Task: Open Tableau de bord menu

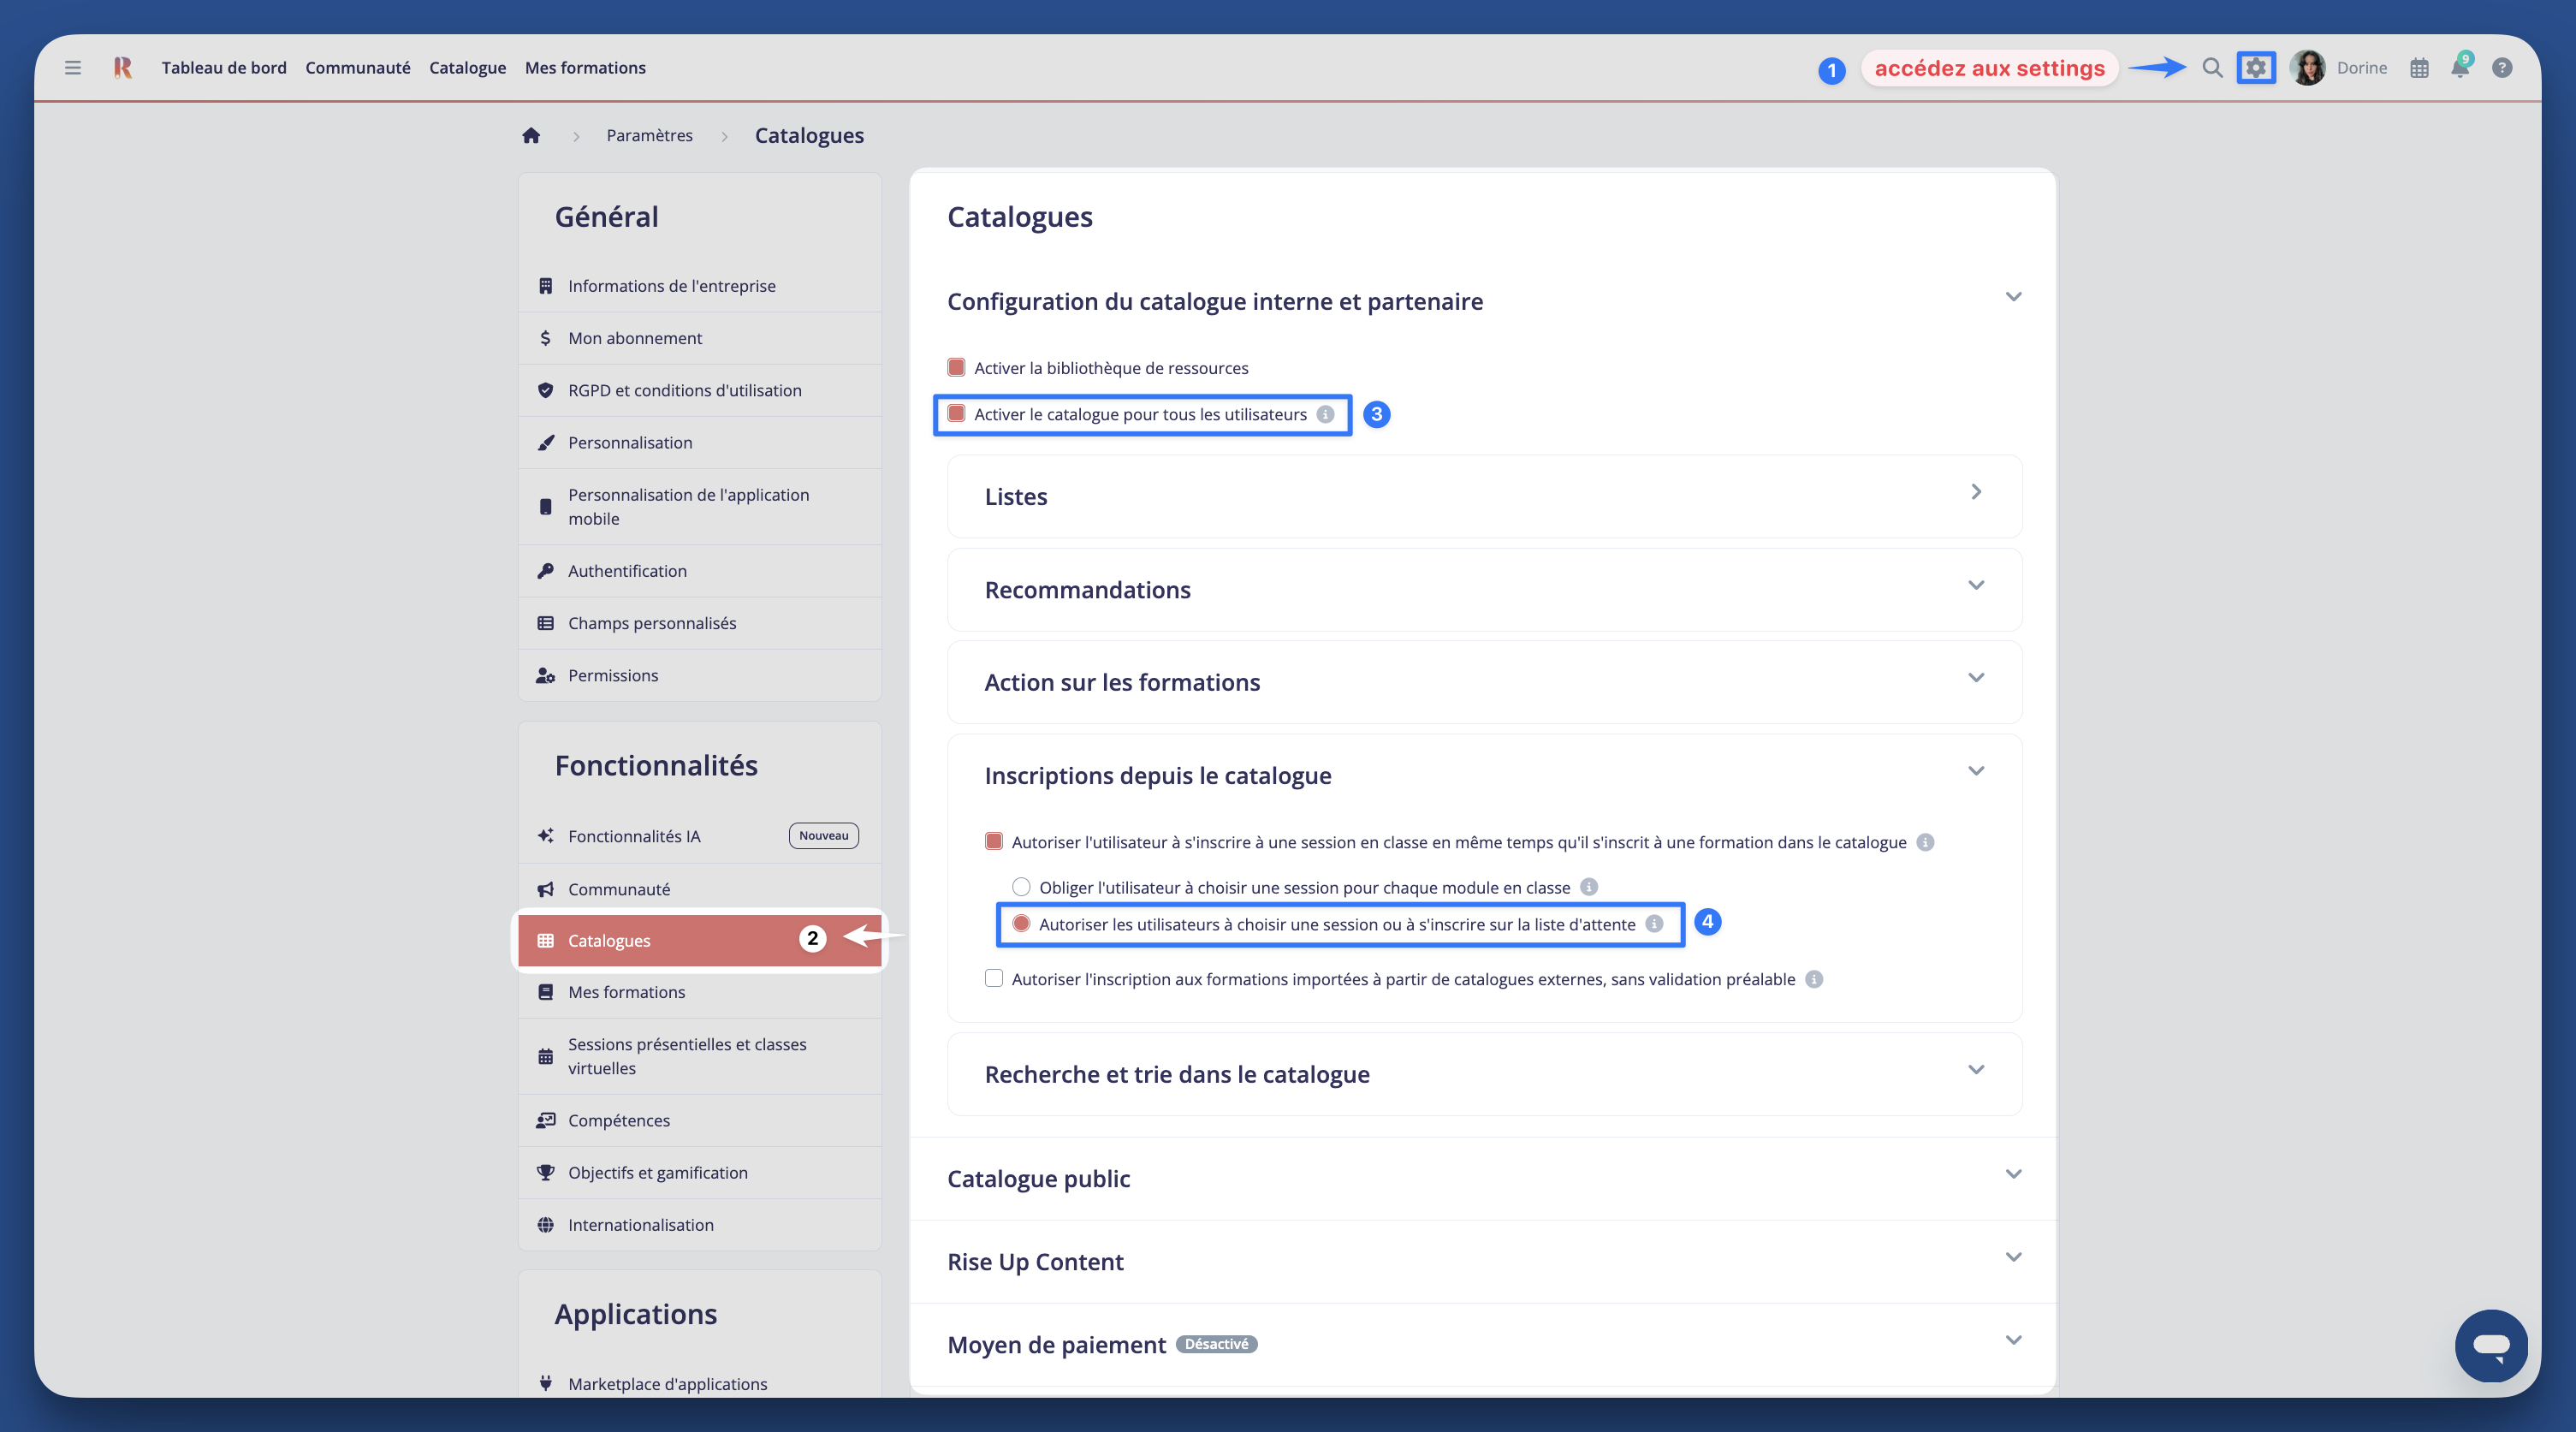Action: click(x=224, y=68)
